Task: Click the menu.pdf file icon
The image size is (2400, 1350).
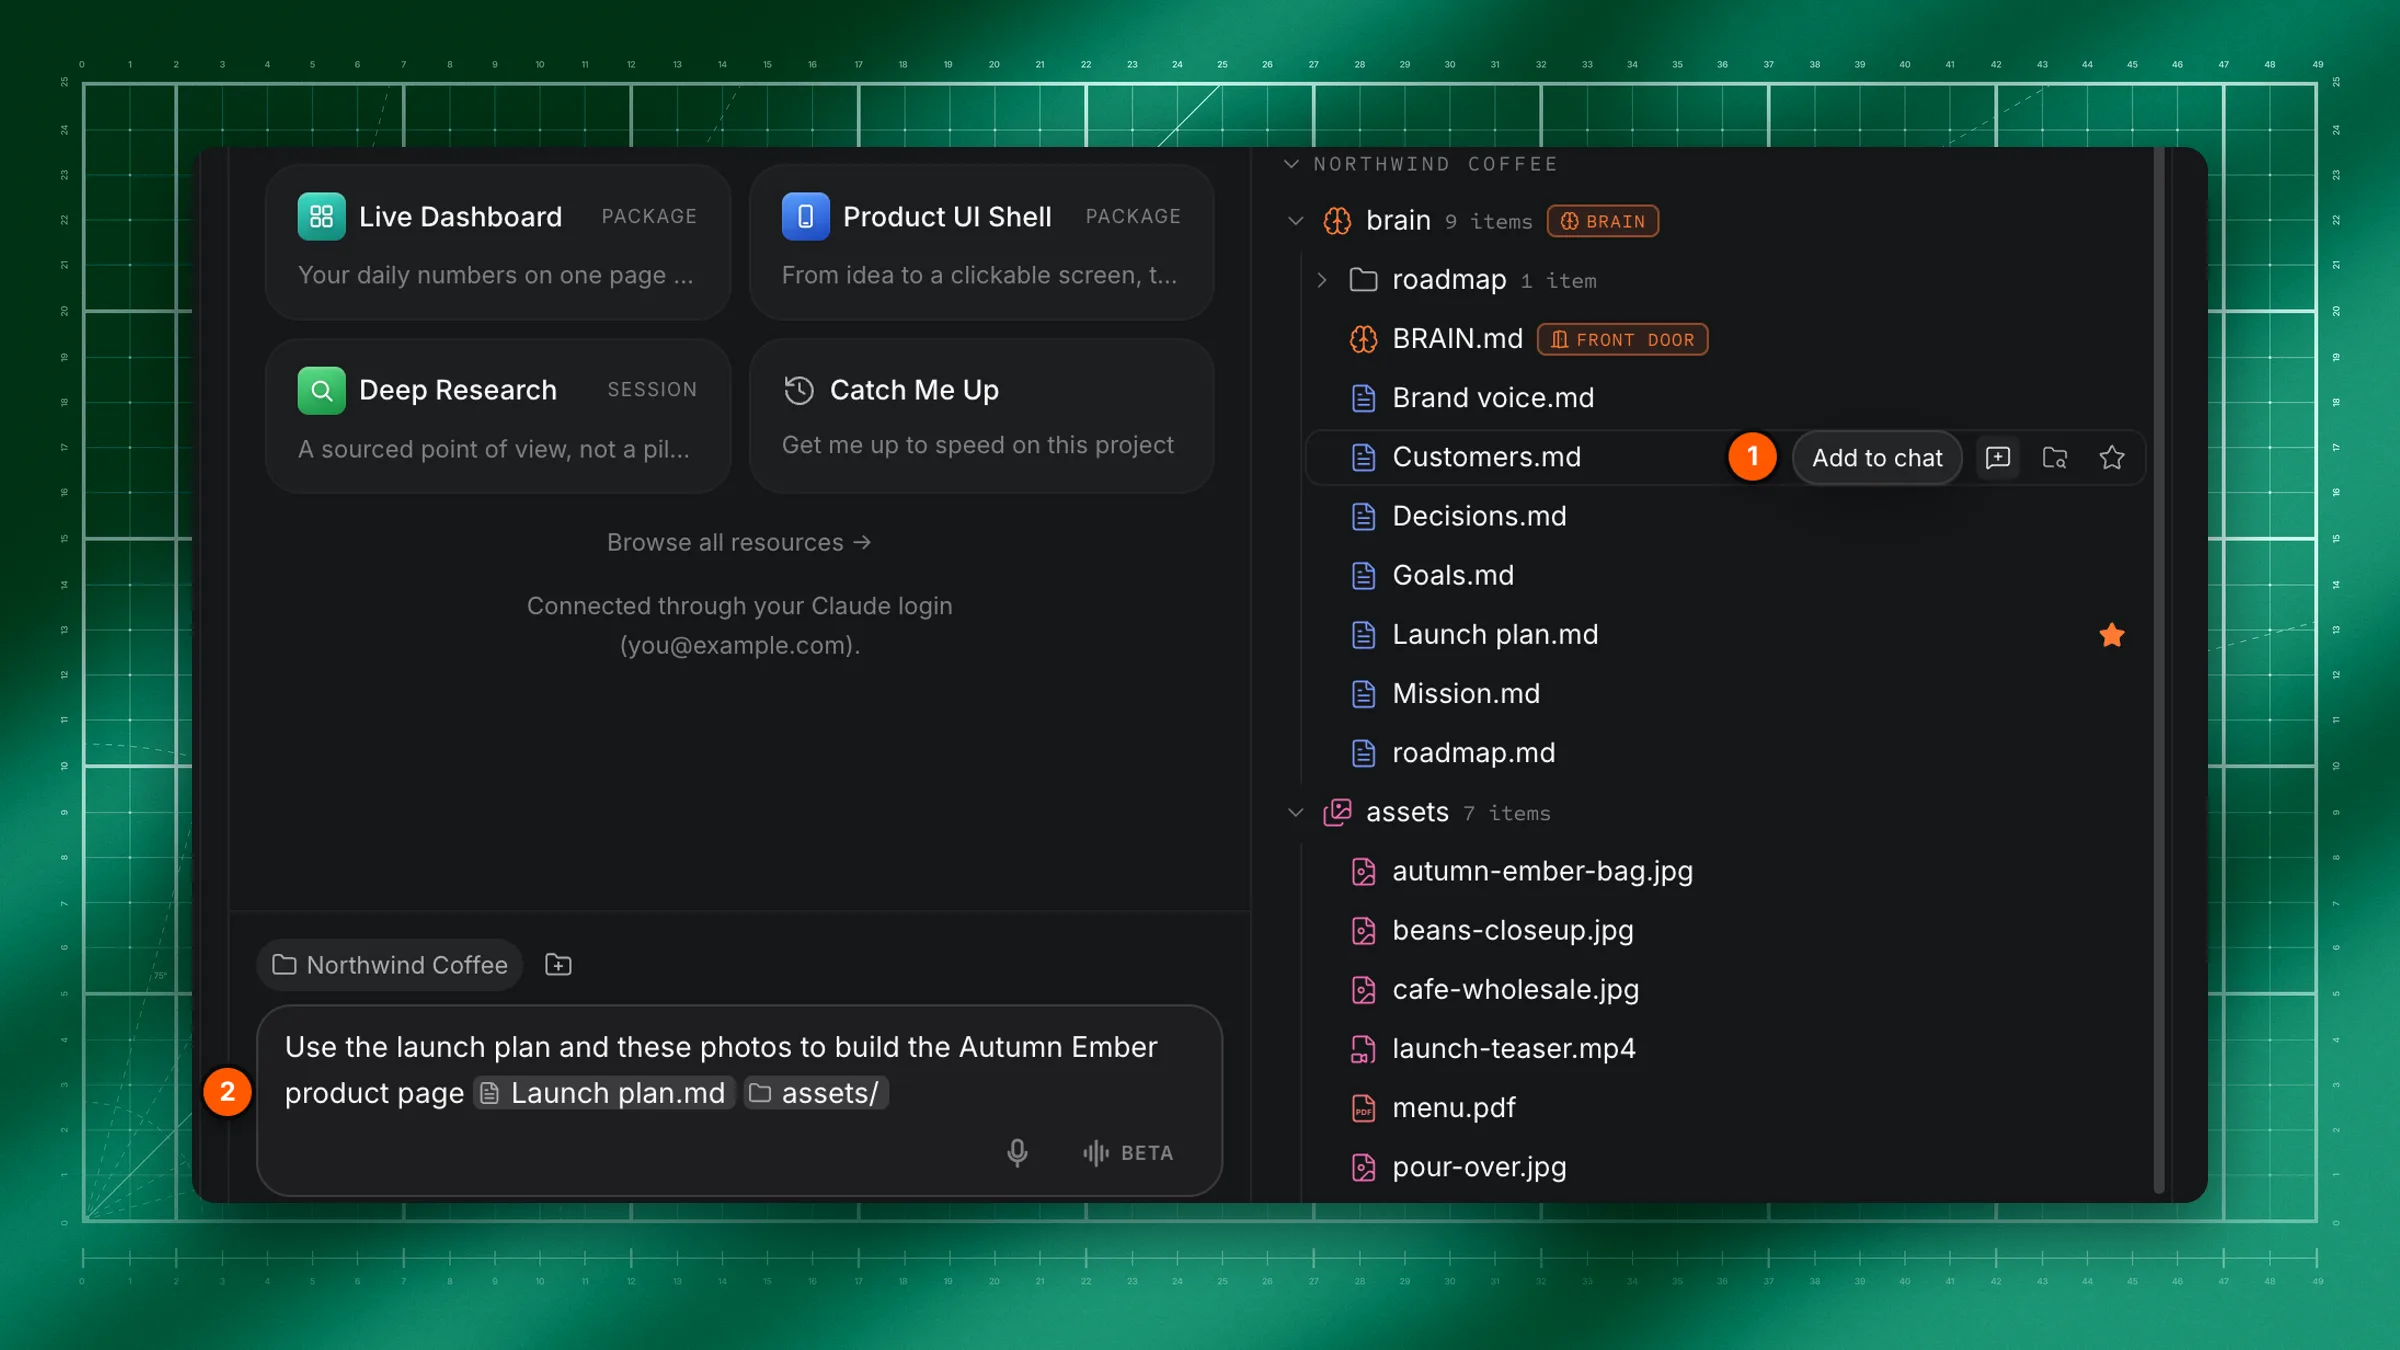Action: (1363, 1108)
